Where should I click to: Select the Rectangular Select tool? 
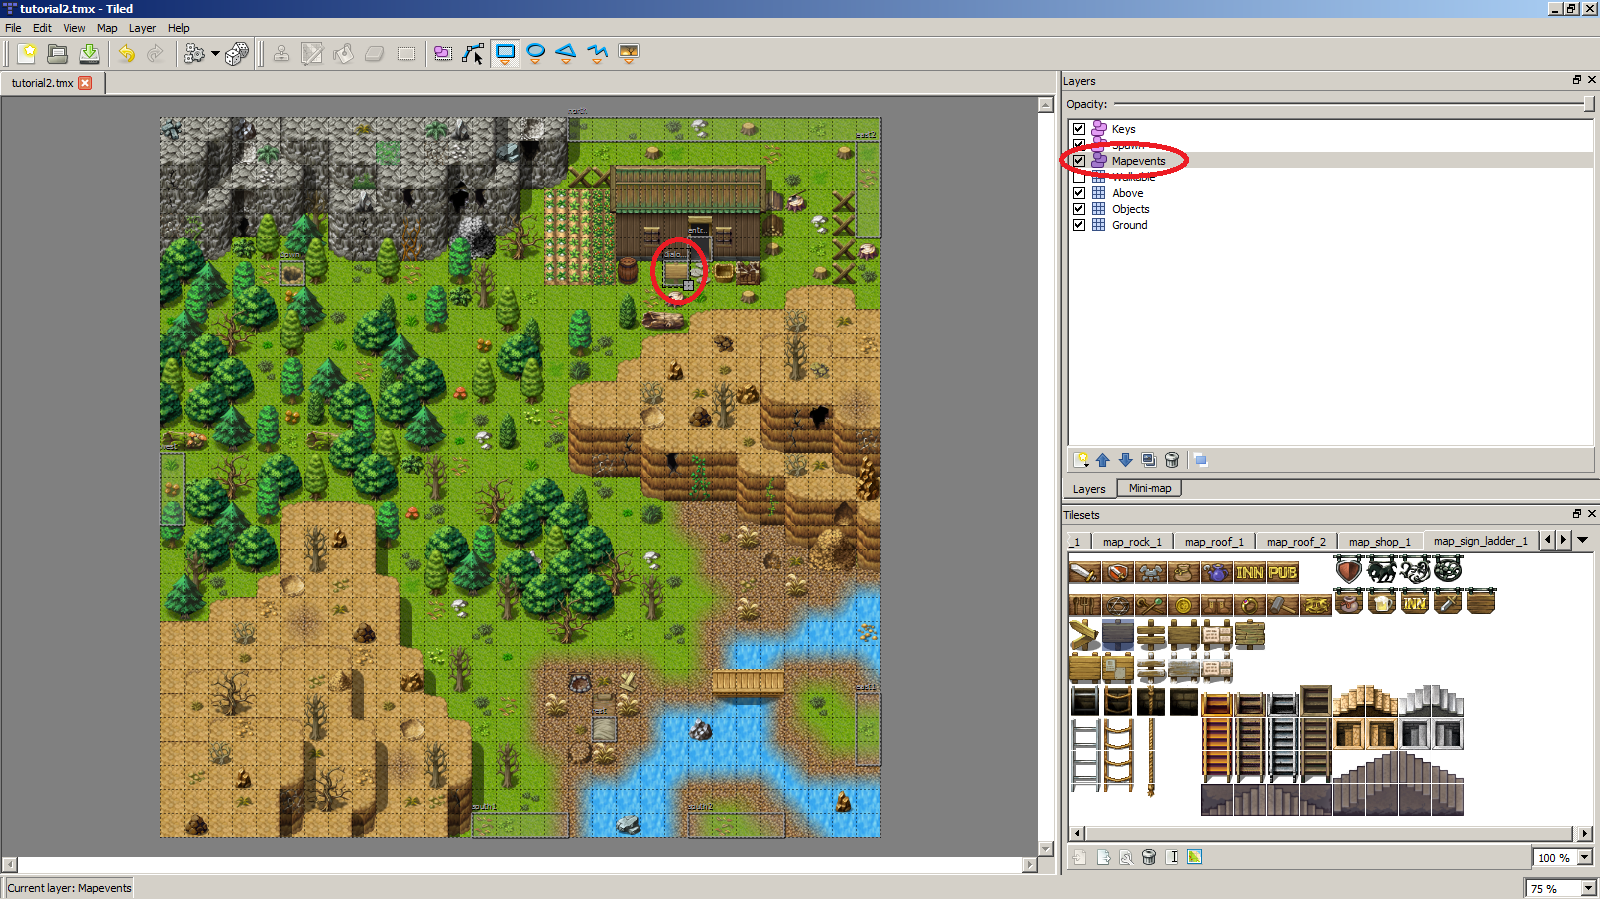406,53
